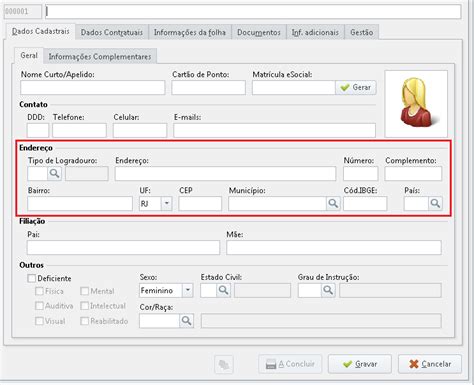Open Tipo de Logradouro lookup magnifier
Image resolution: width=474 pixels, height=385 pixels.
[55, 174]
